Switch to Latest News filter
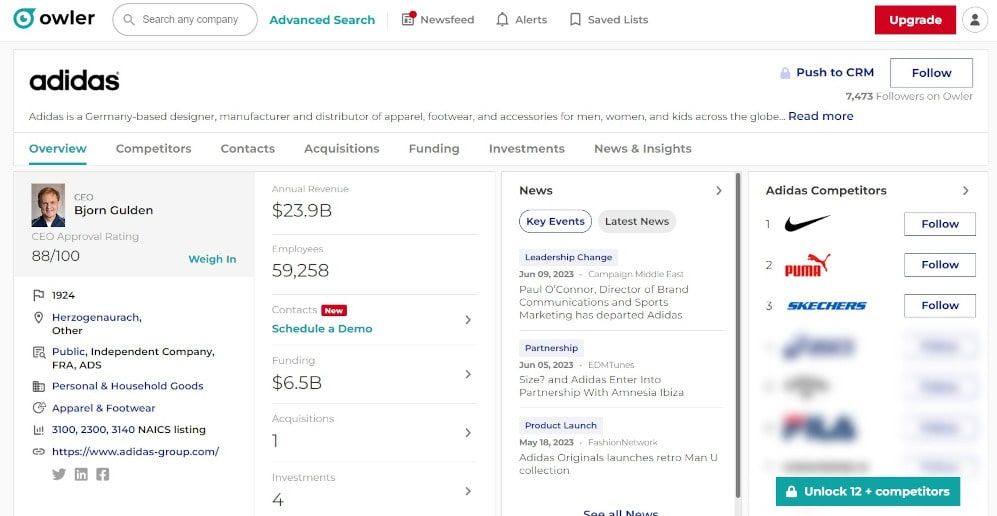 pyautogui.click(x=637, y=221)
